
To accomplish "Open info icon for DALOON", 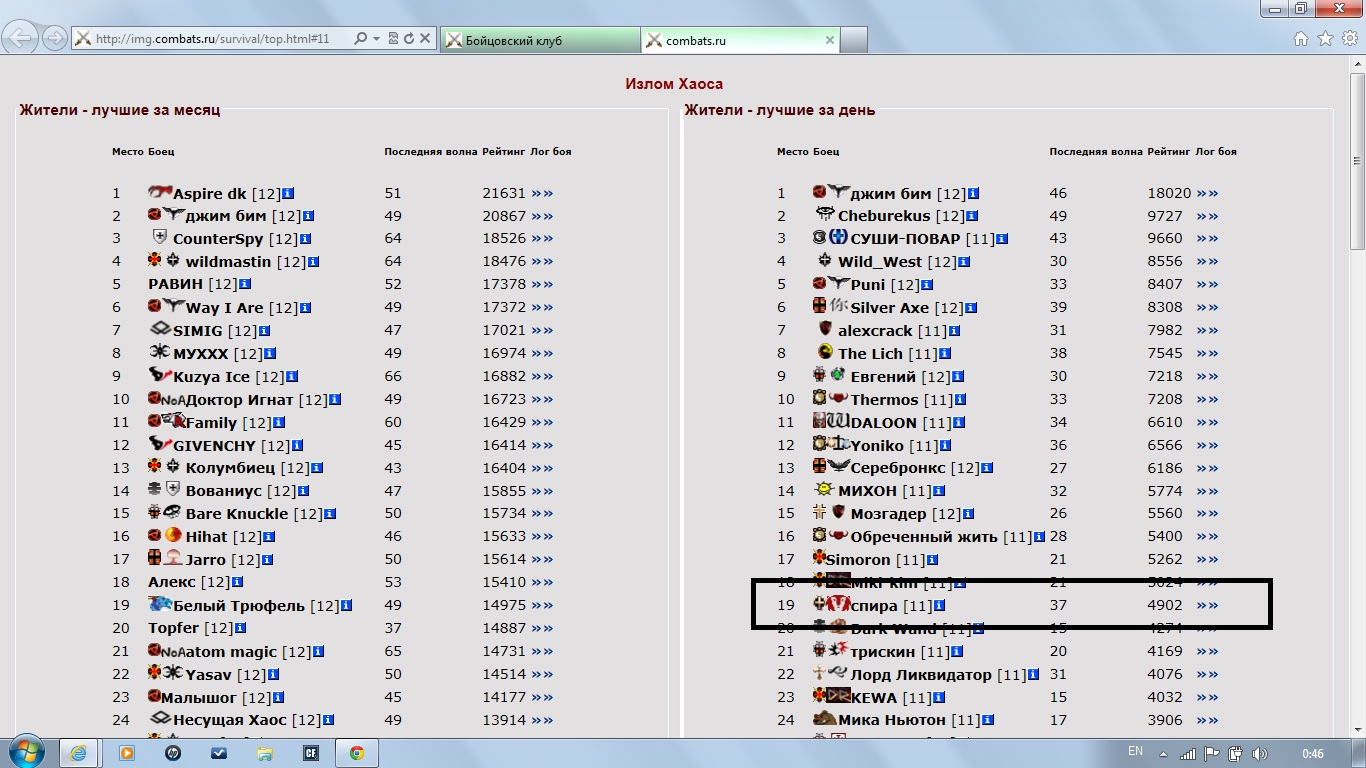I will tap(958, 423).
